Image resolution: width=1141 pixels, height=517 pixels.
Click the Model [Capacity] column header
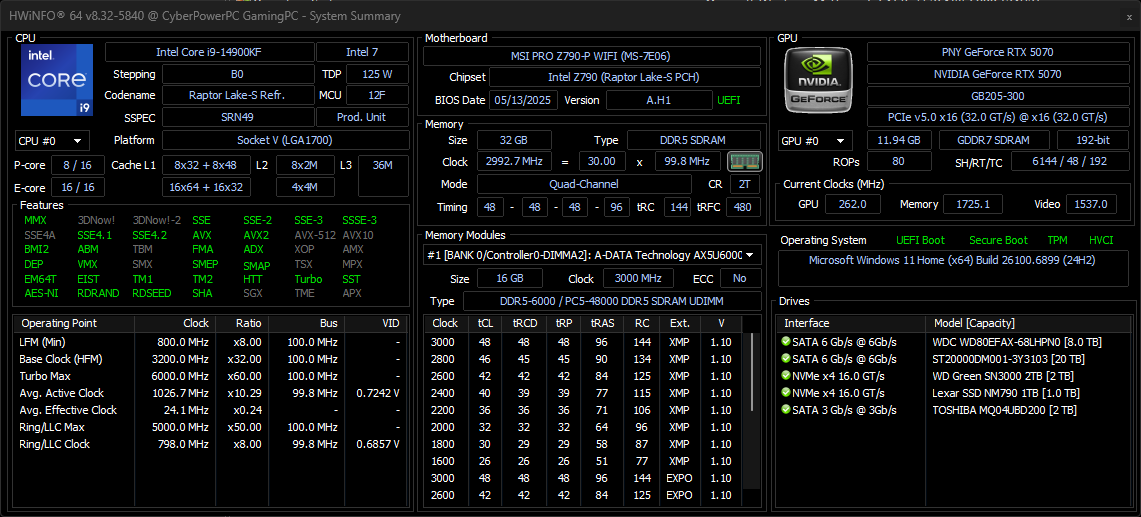click(1029, 323)
